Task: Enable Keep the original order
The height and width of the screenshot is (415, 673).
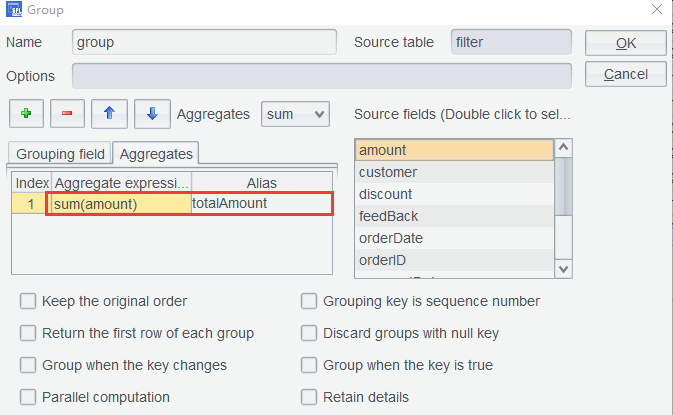Action: (x=28, y=301)
